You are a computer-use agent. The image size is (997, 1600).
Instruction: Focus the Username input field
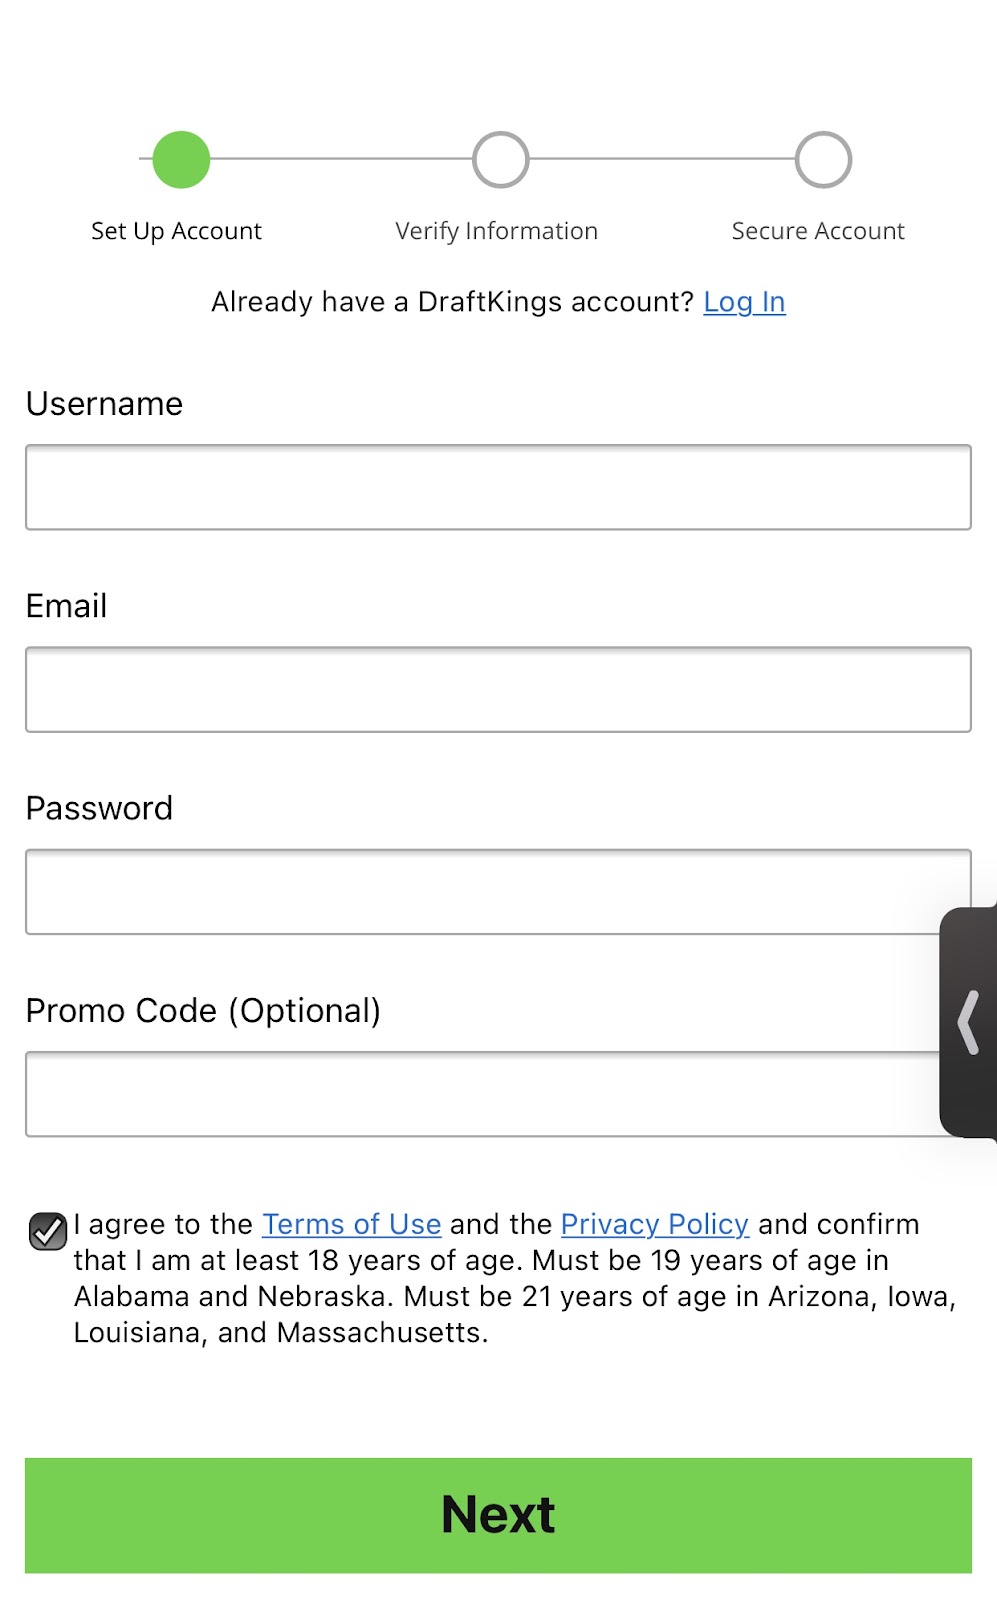point(498,487)
